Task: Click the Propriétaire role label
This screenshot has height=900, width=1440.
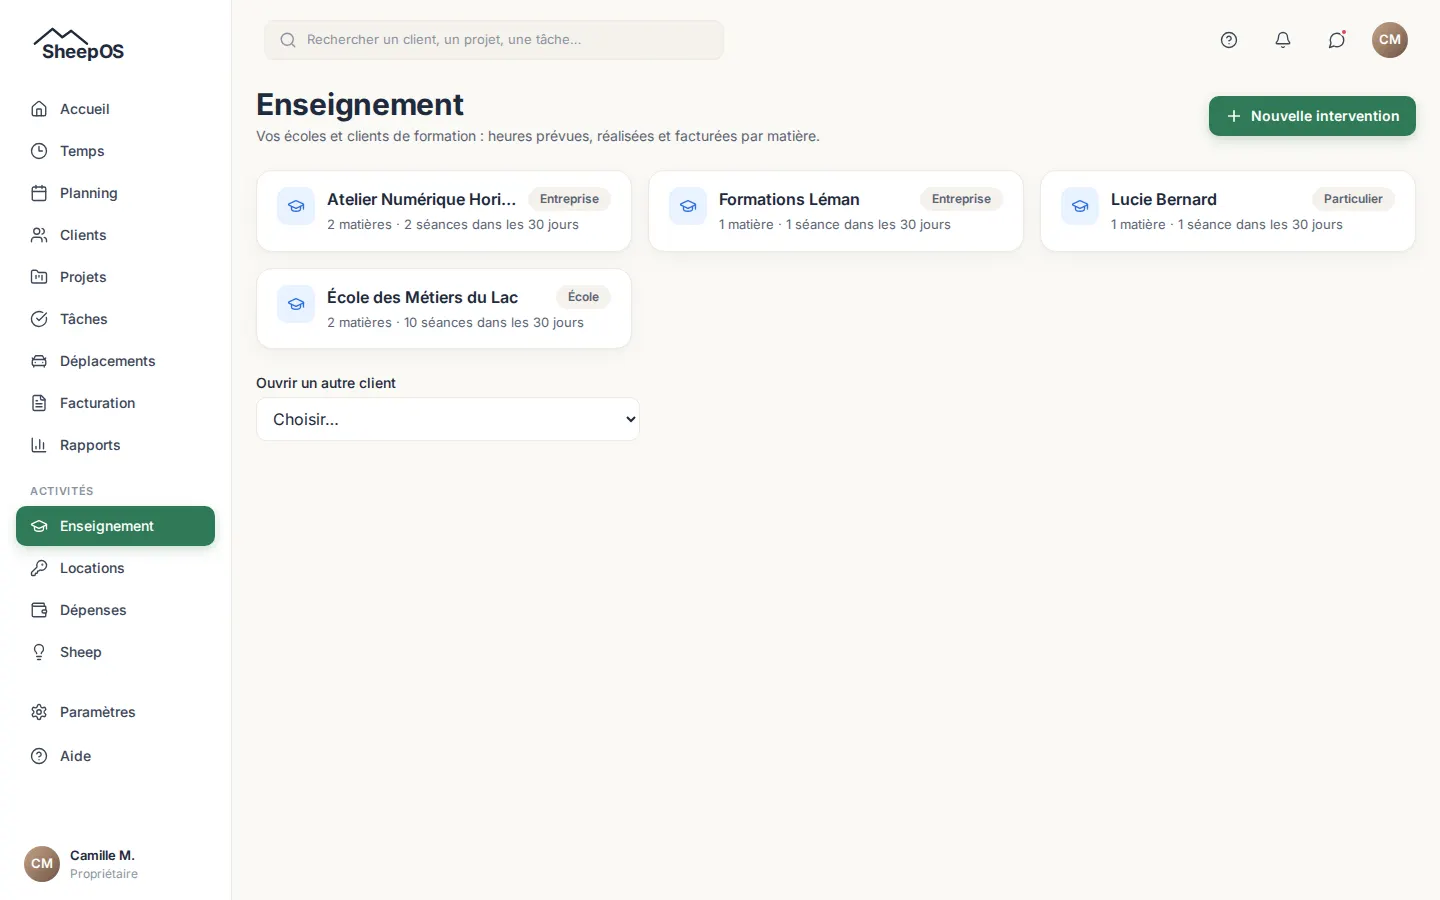Action: [104, 874]
